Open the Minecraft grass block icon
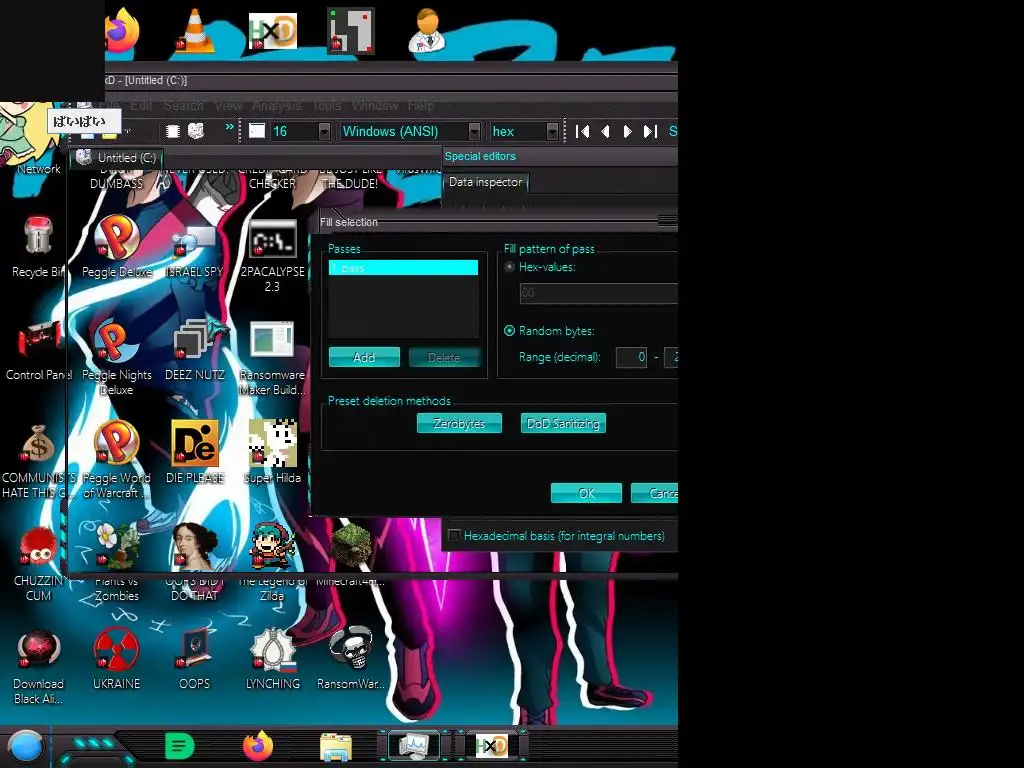The image size is (1024, 768). point(351,555)
